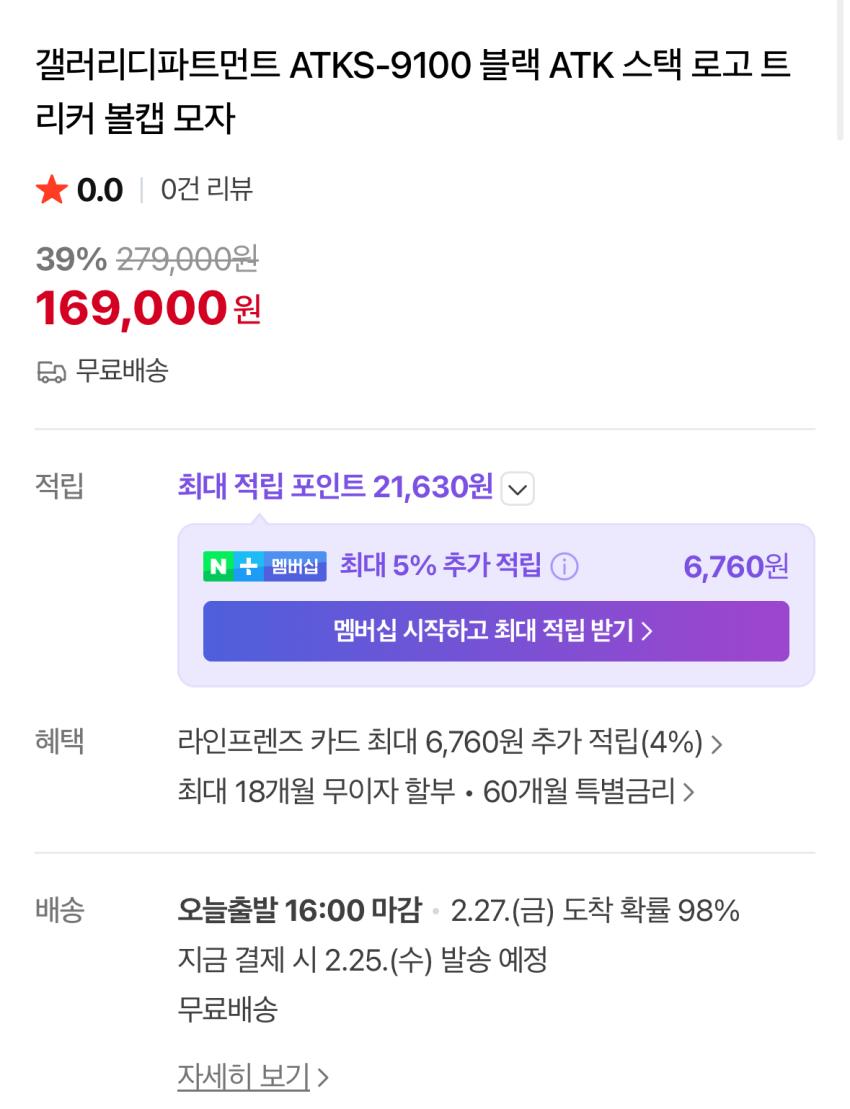850x1109 pixels.
Task: Click the red star rating icon
Action: click(x=51, y=189)
